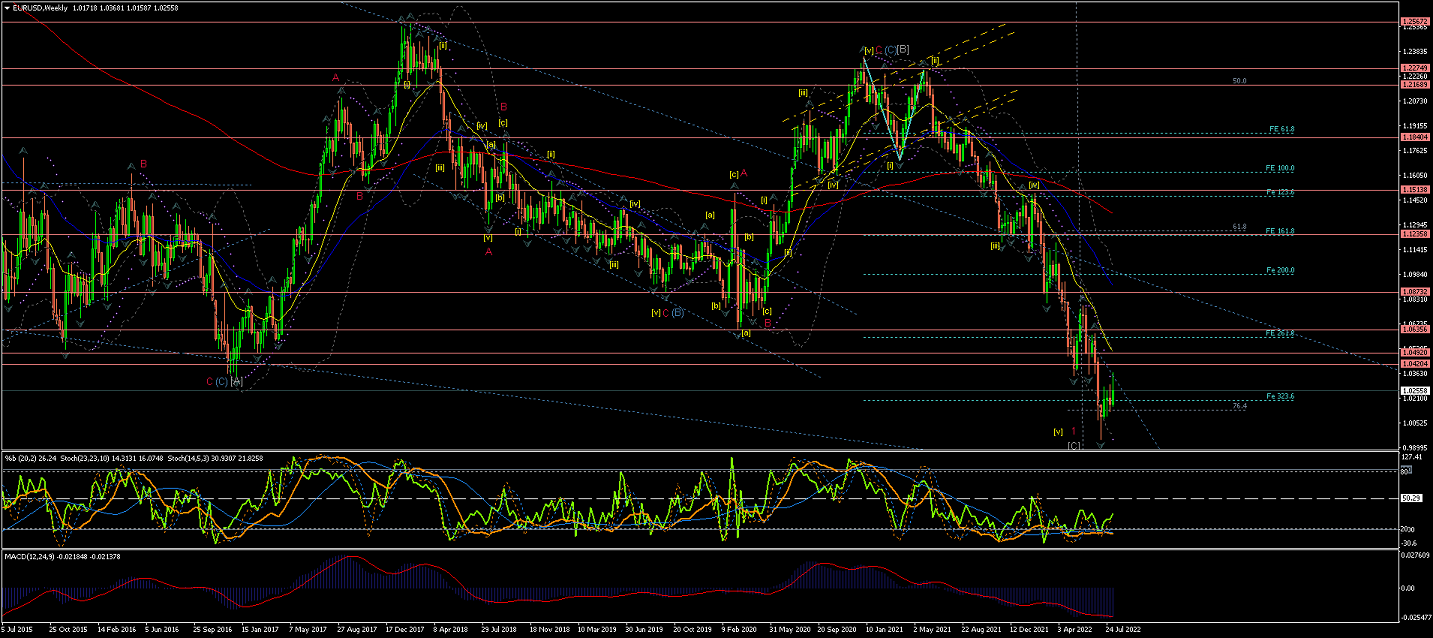Open the EURUSD,Weekly chart menu arrow
Viewport: 1433px width, 638px height.
(6, 7)
